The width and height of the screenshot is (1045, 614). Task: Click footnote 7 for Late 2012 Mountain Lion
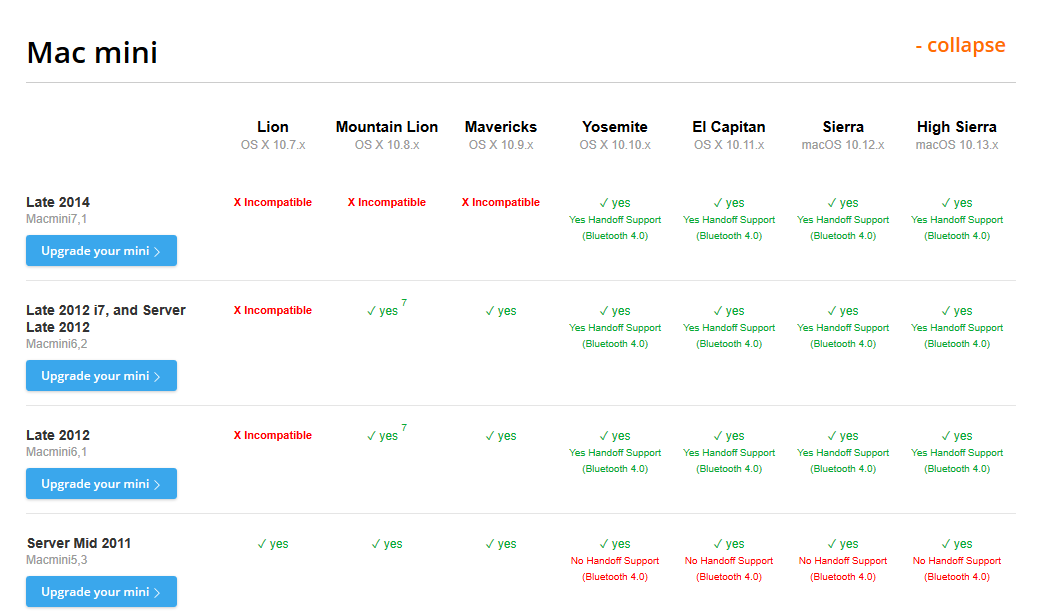tap(404, 428)
